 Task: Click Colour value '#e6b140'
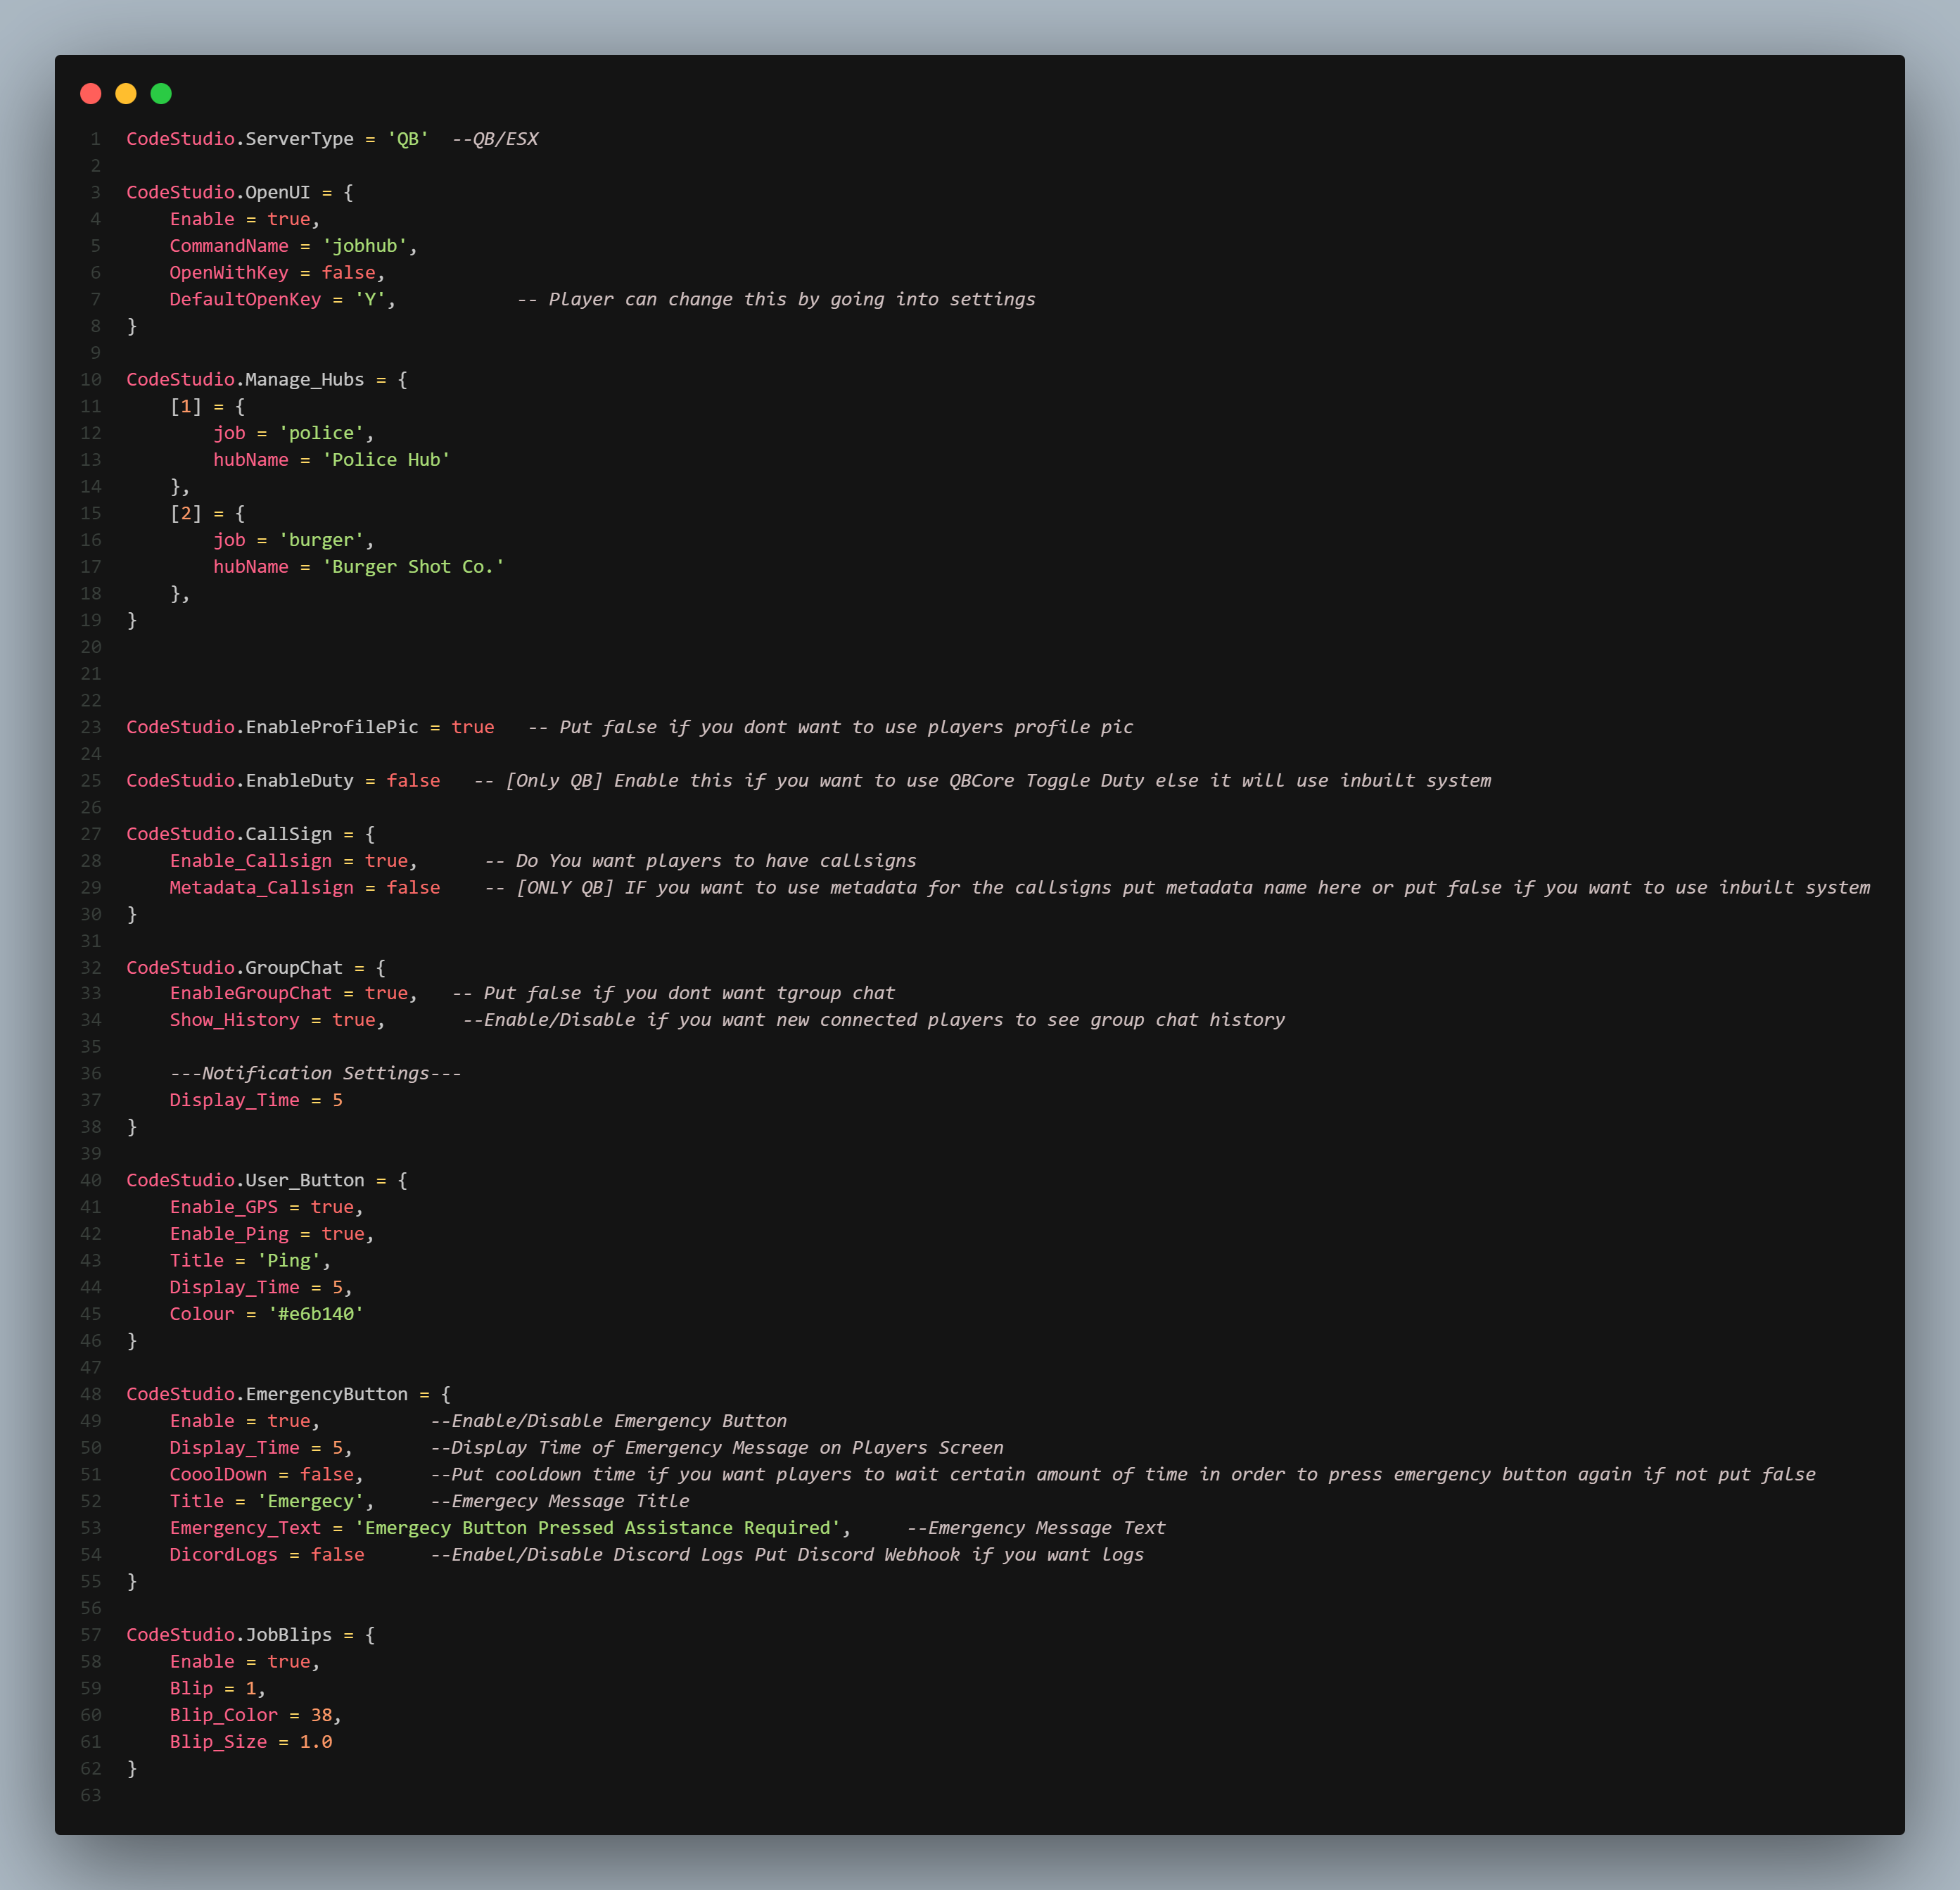coord(316,1314)
